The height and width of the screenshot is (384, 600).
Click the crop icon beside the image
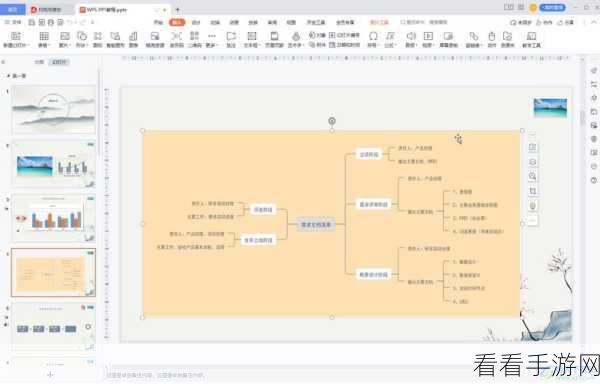pyautogui.click(x=533, y=191)
